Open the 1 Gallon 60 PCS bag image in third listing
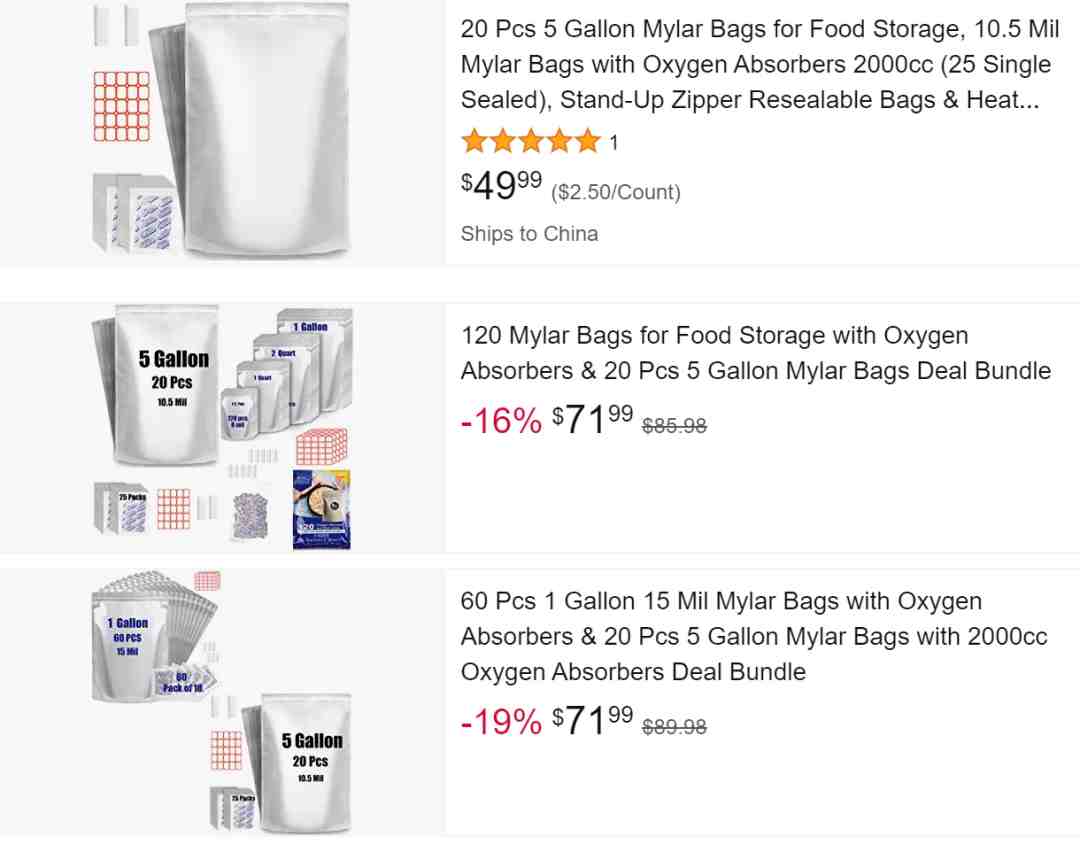The height and width of the screenshot is (852, 1080). pyautogui.click(x=128, y=646)
